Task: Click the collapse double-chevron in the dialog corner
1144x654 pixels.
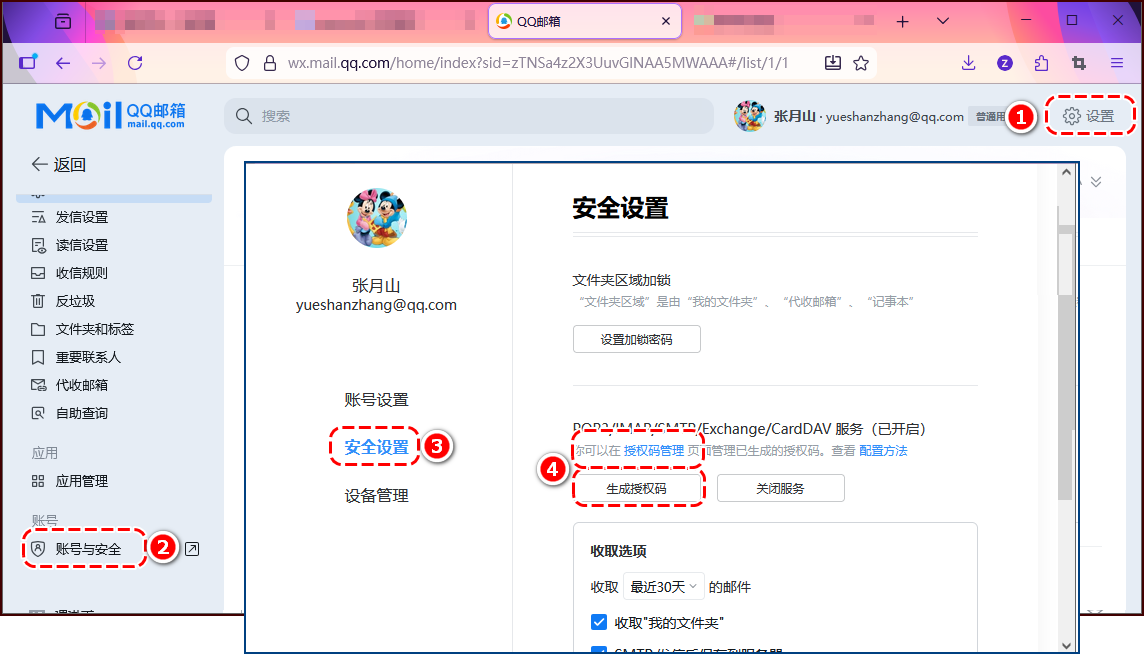Action: 1094,182
